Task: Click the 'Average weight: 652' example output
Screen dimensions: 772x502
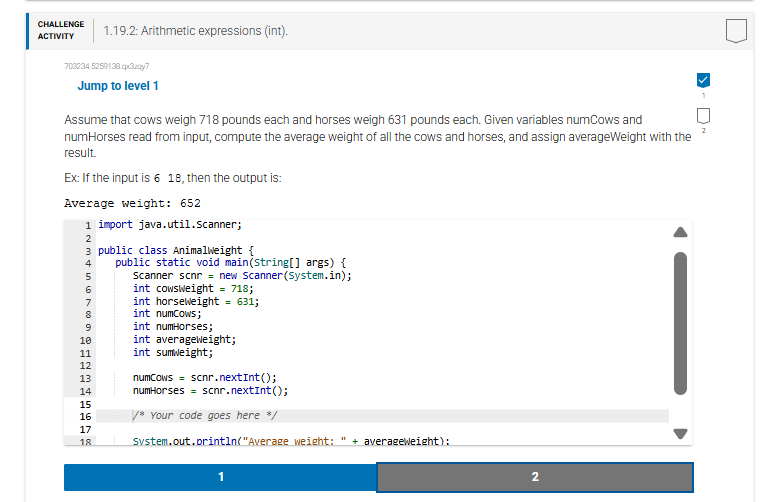Action: [x=132, y=203]
